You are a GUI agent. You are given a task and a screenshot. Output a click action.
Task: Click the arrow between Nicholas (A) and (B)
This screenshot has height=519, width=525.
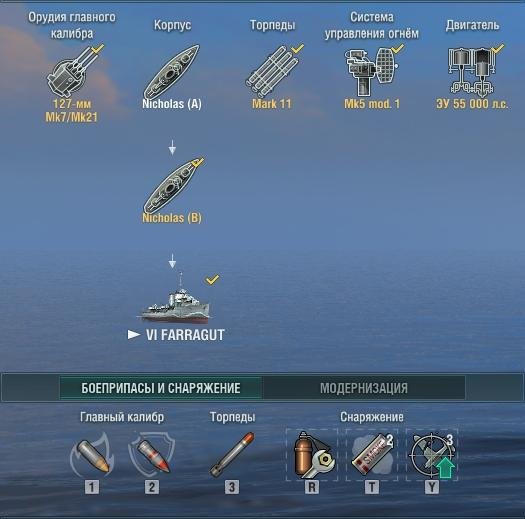172,147
